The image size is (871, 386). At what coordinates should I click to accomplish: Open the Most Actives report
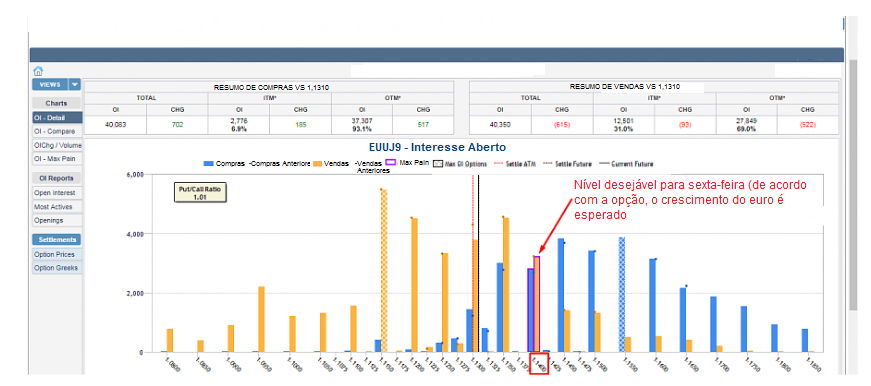(57, 207)
